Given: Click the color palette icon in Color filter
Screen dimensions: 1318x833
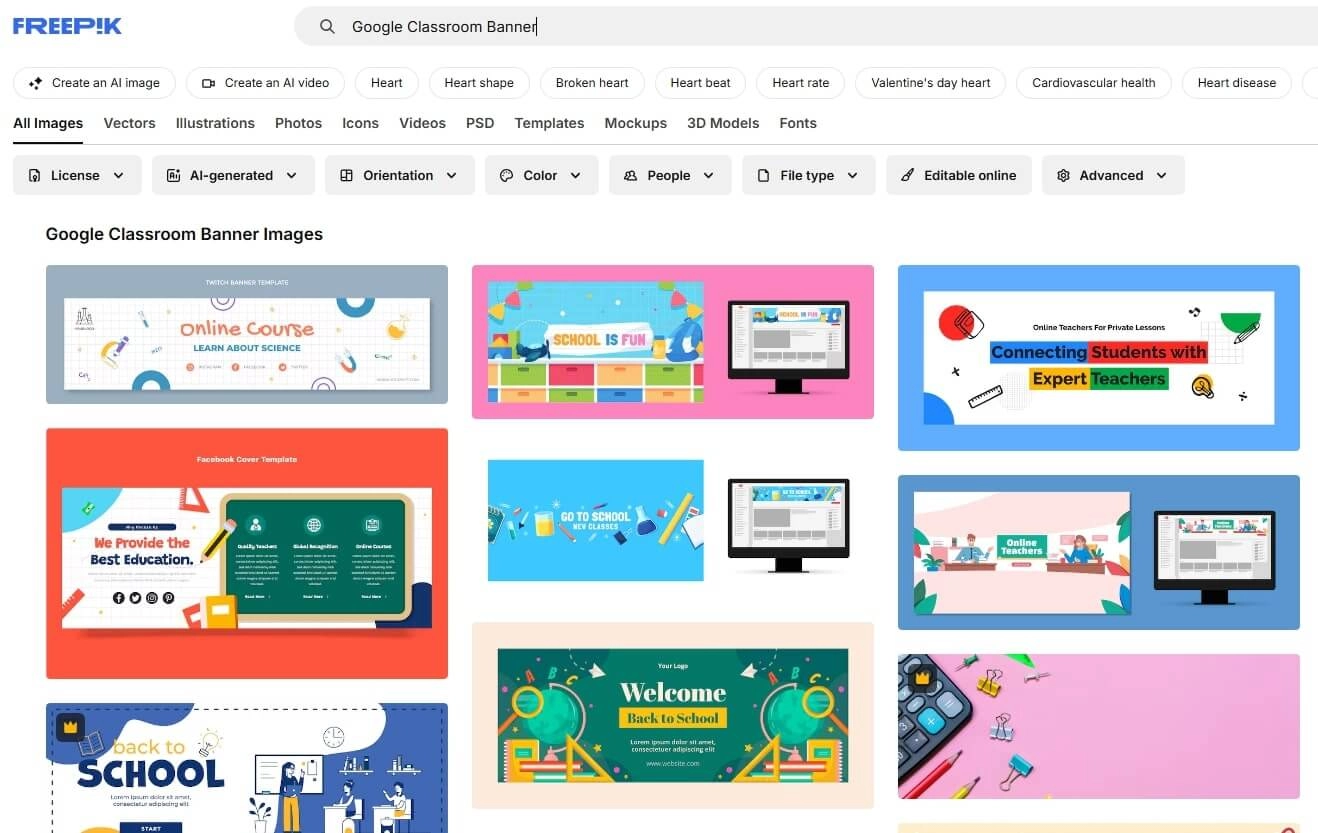Looking at the screenshot, I should pos(507,175).
